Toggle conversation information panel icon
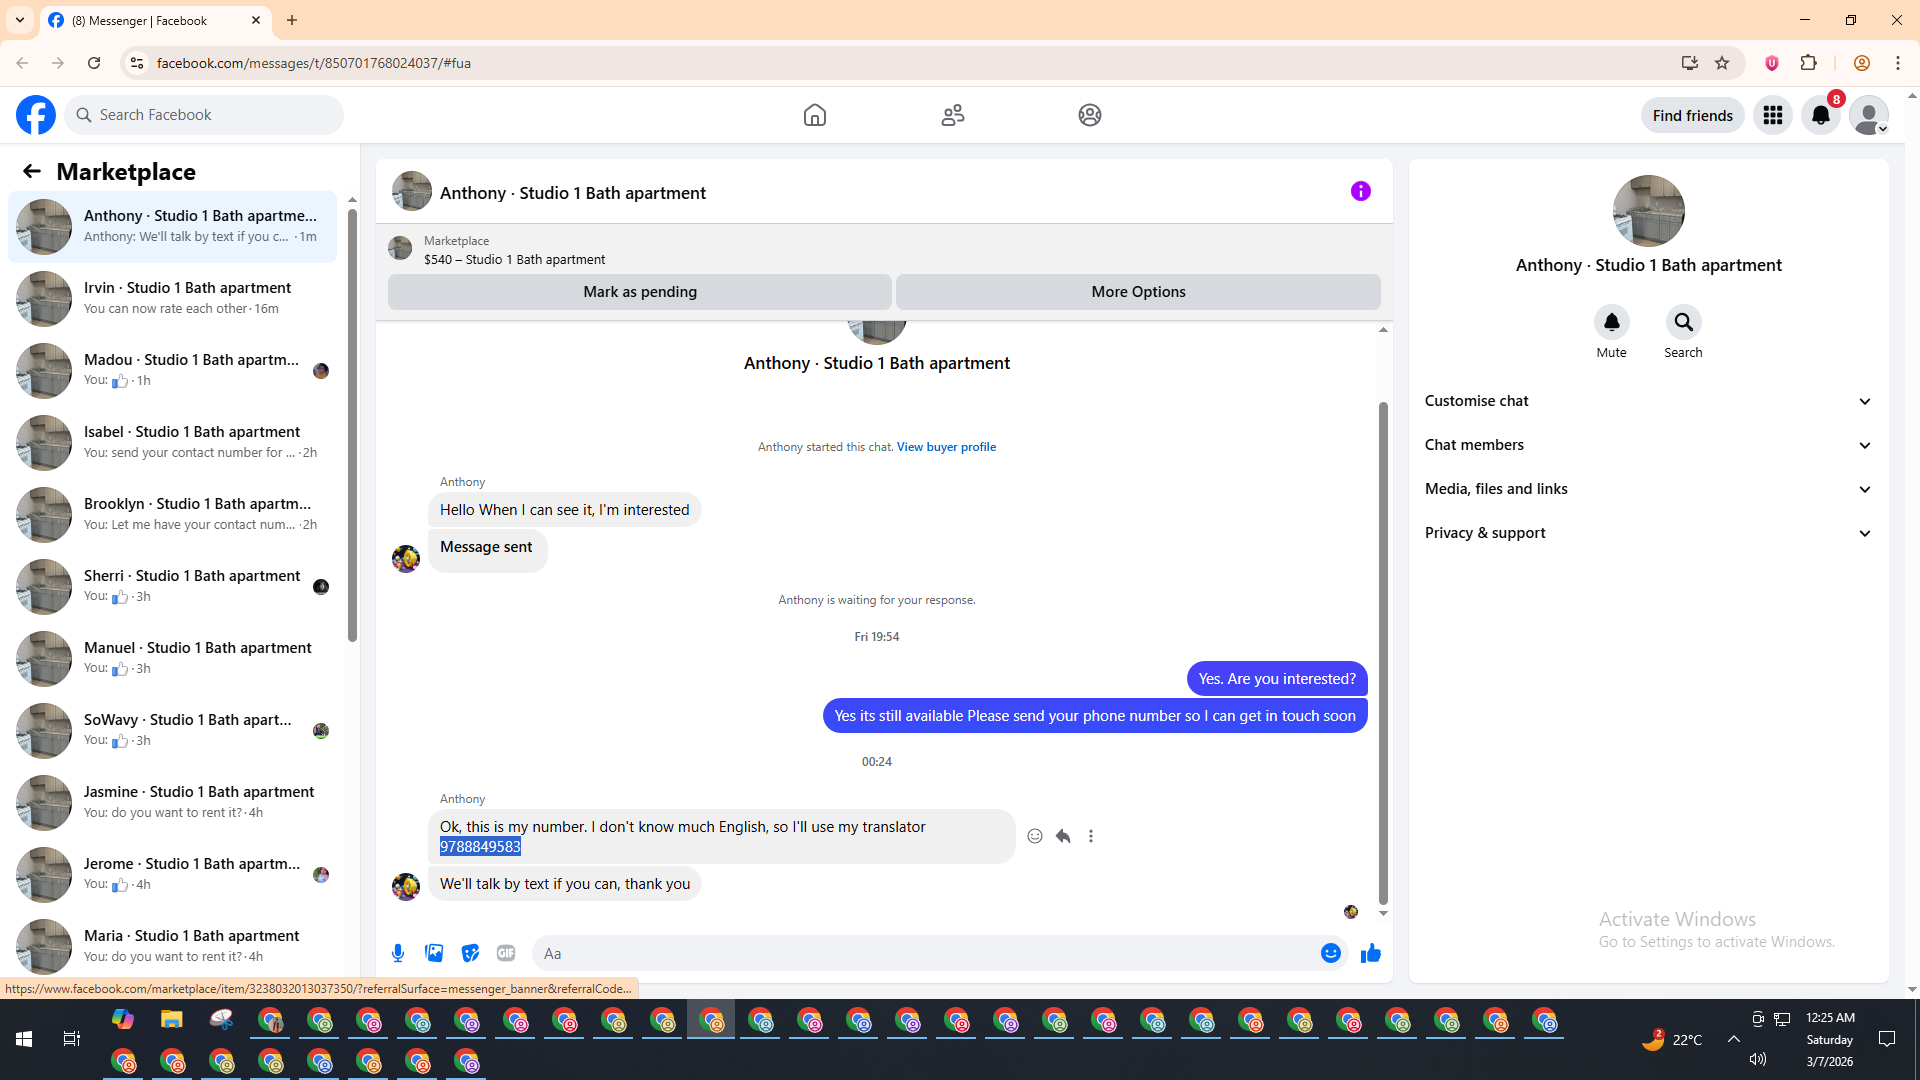Image resolution: width=1920 pixels, height=1080 pixels. click(x=1360, y=191)
